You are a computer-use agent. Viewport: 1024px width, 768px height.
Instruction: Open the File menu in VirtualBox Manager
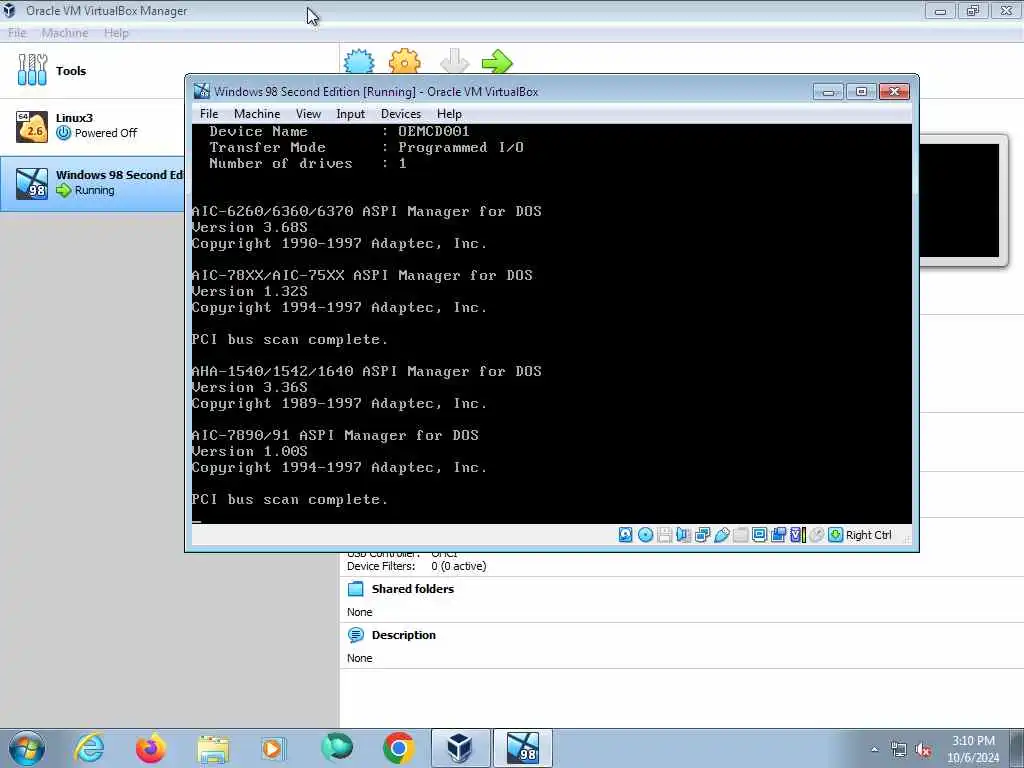[17, 33]
